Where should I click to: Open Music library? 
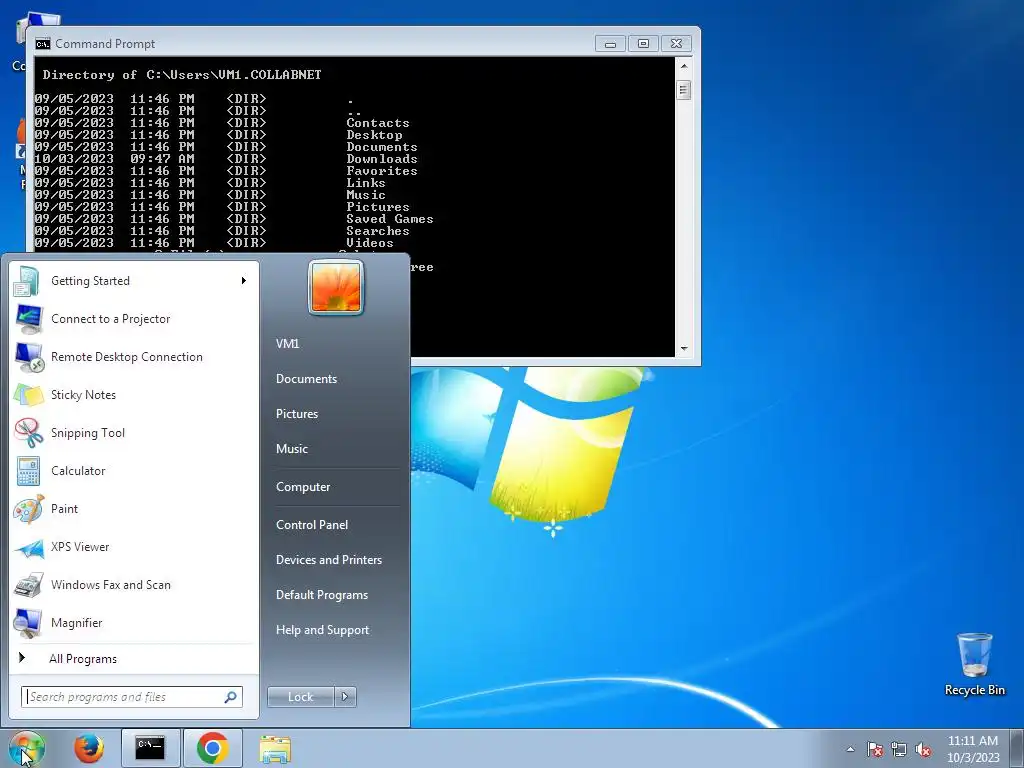point(291,449)
